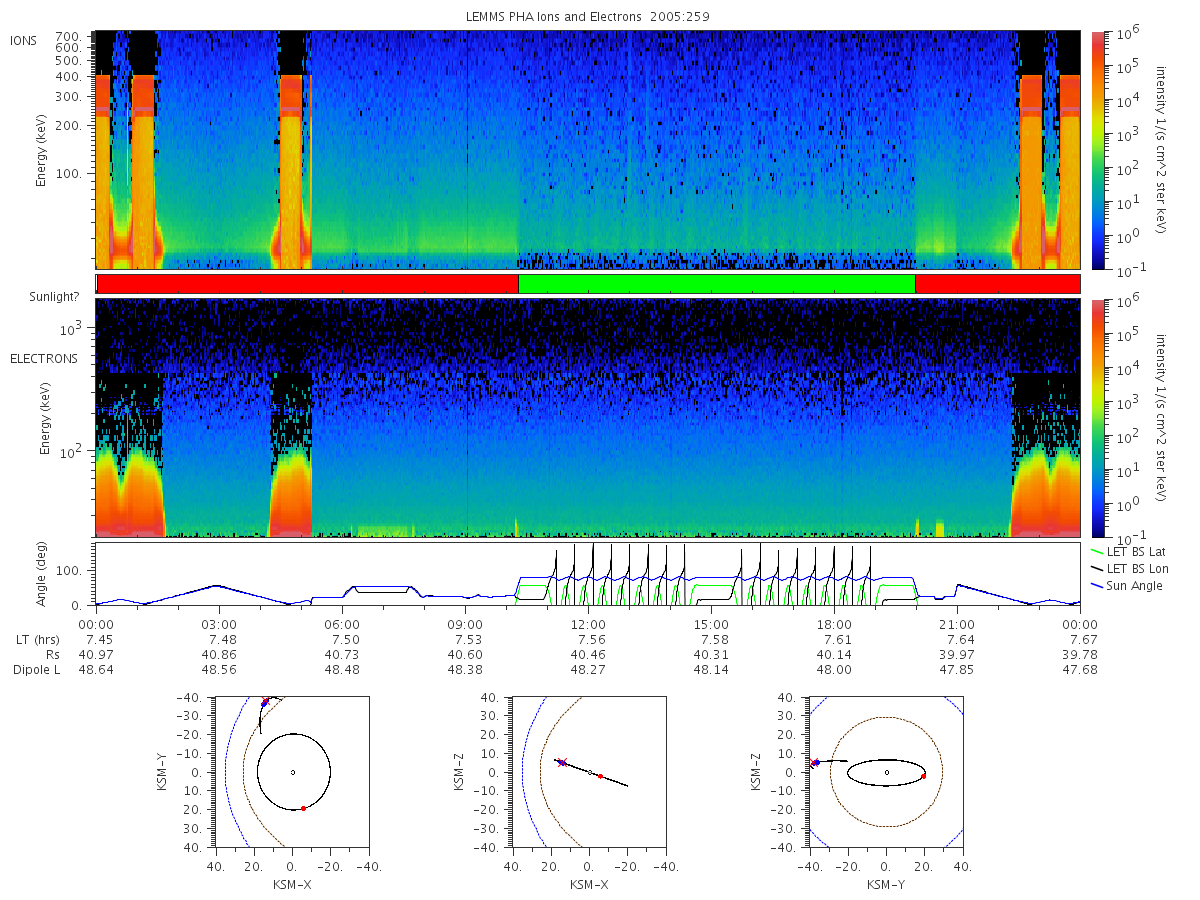
Task: Click the KSM-X versus KSM-Z orbit plot
Action: pos(589,772)
